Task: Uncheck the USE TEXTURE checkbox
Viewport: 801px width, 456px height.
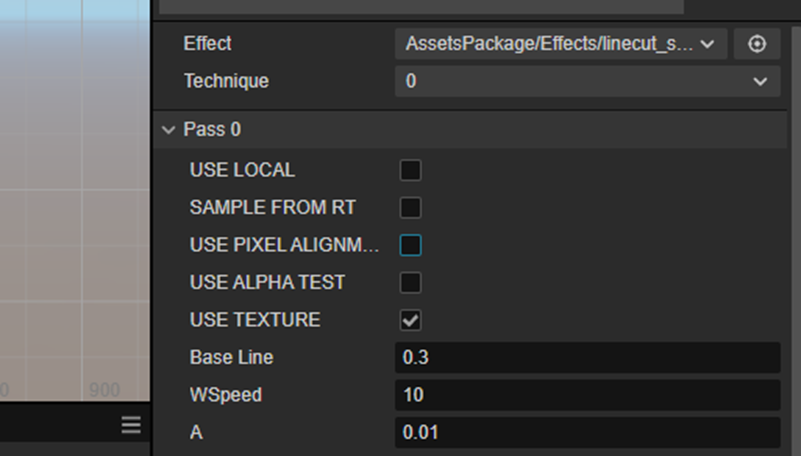Action: (x=411, y=320)
